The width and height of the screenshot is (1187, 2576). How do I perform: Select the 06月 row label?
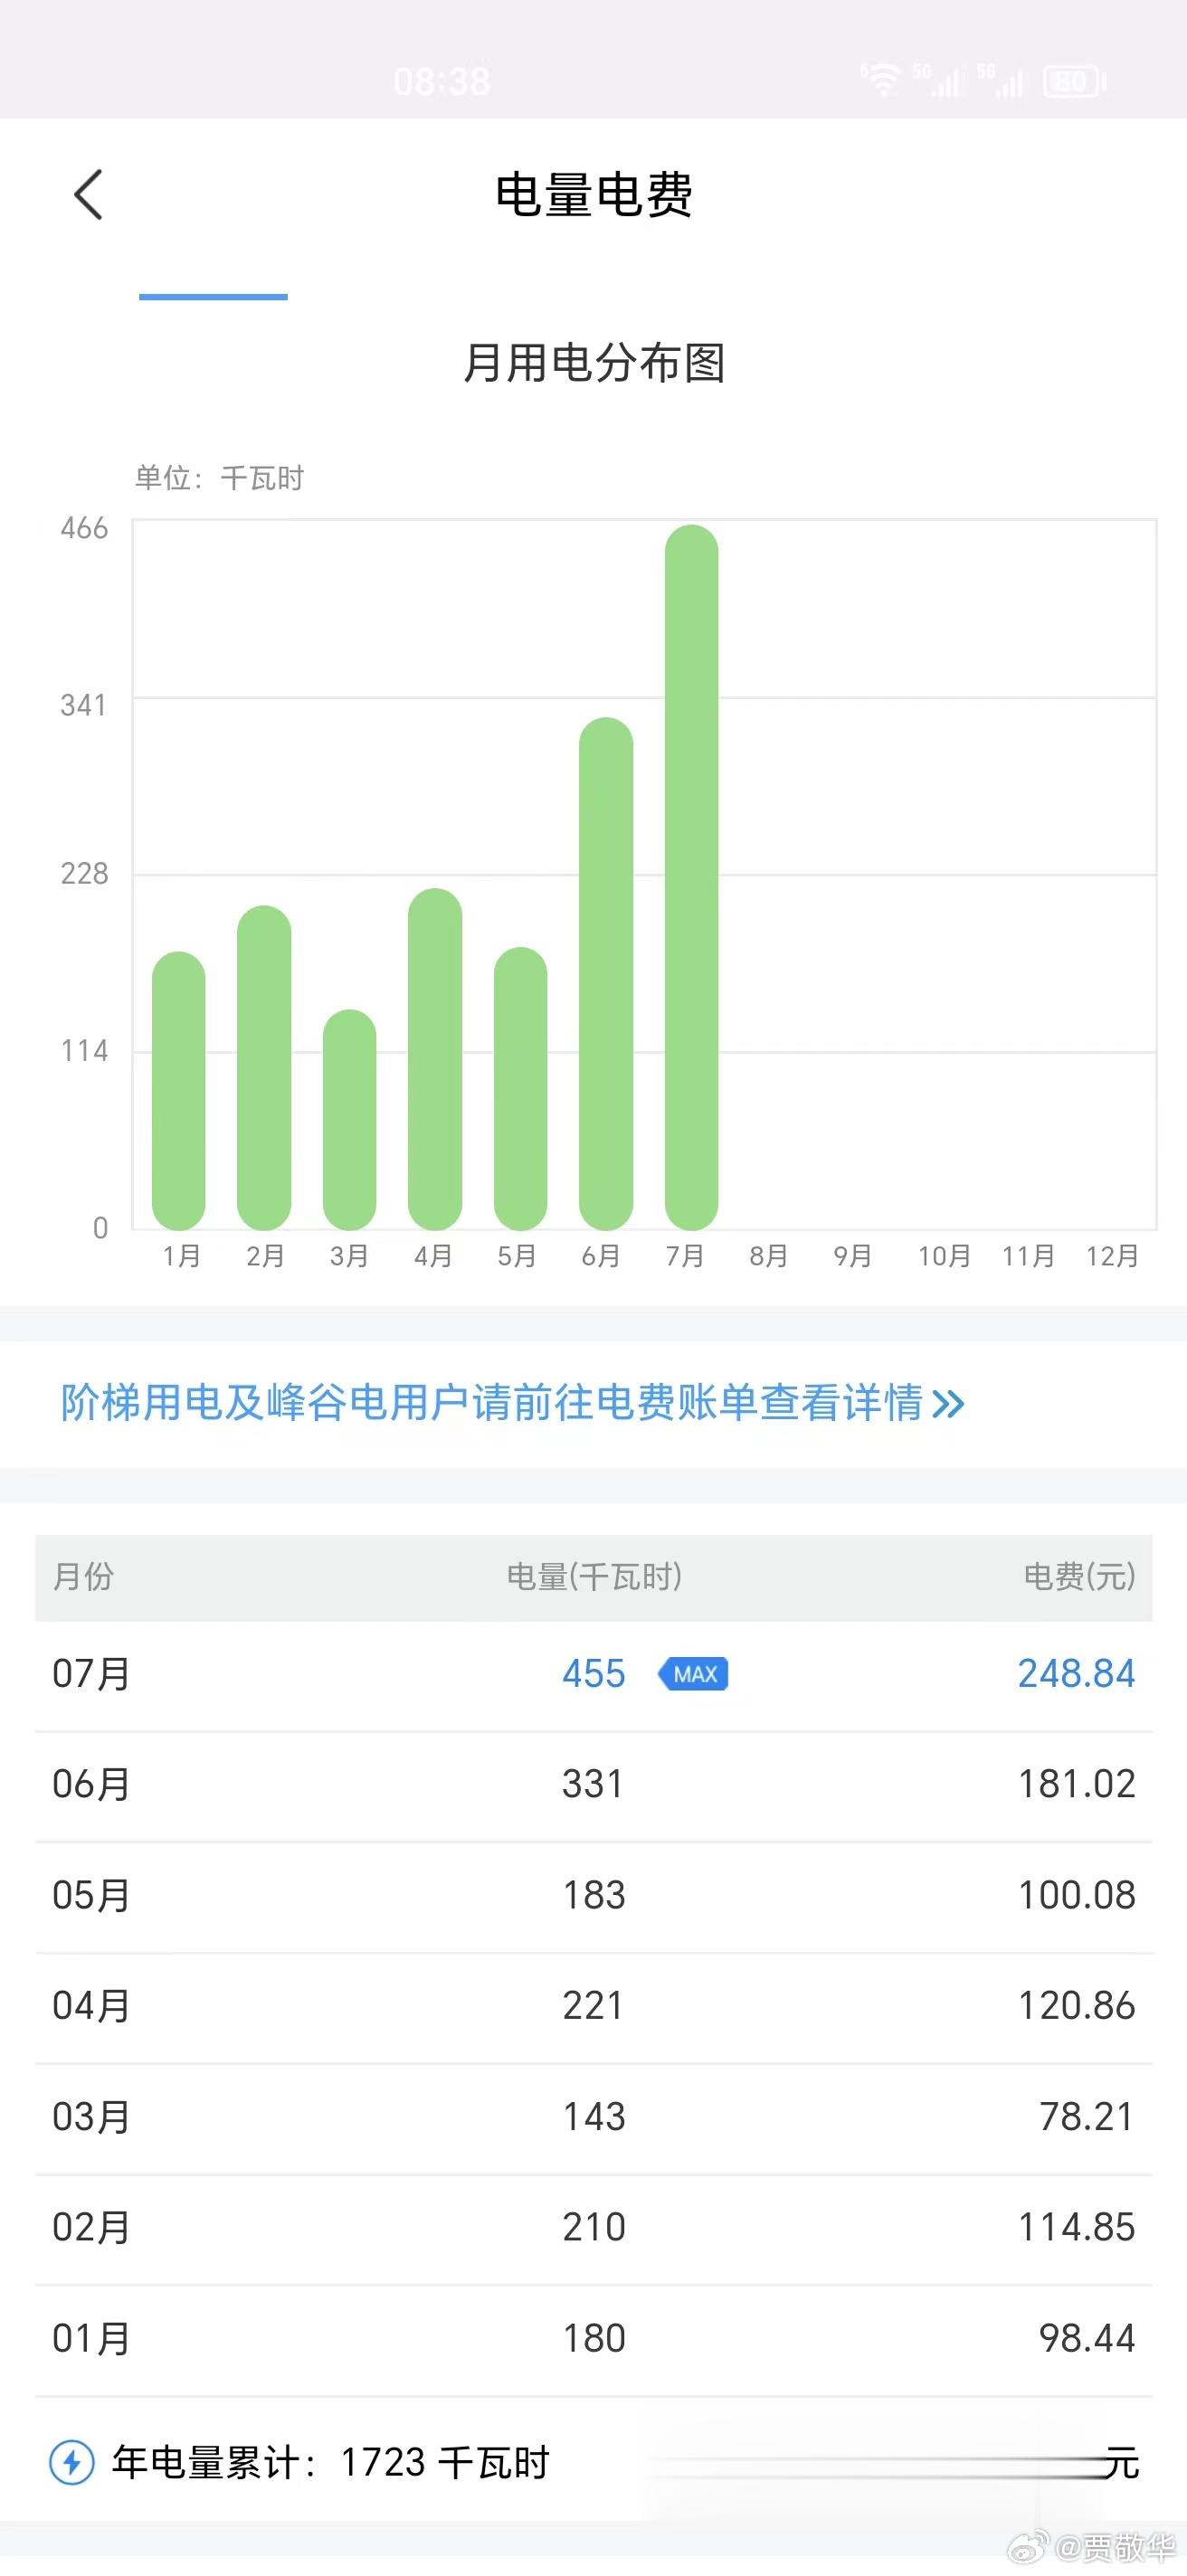click(x=91, y=1784)
